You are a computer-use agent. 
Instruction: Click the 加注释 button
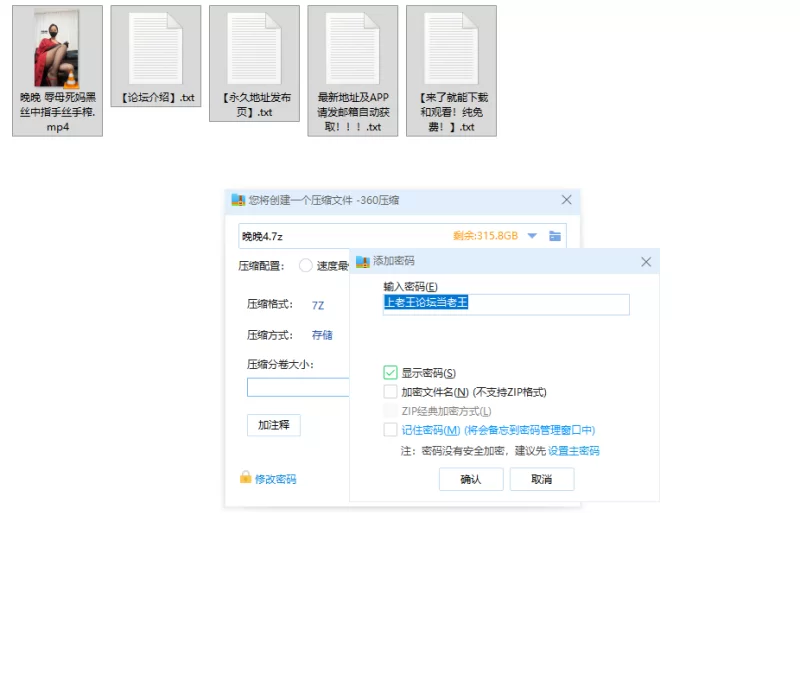pyautogui.click(x=274, y=425)
